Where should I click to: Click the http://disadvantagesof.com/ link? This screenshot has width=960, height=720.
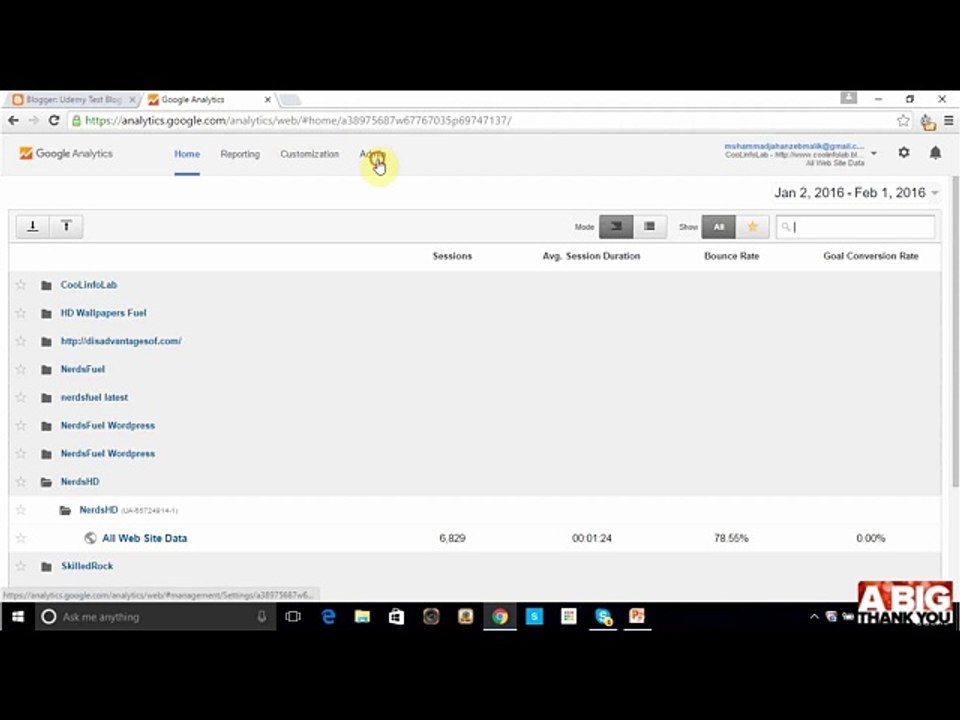121,341
